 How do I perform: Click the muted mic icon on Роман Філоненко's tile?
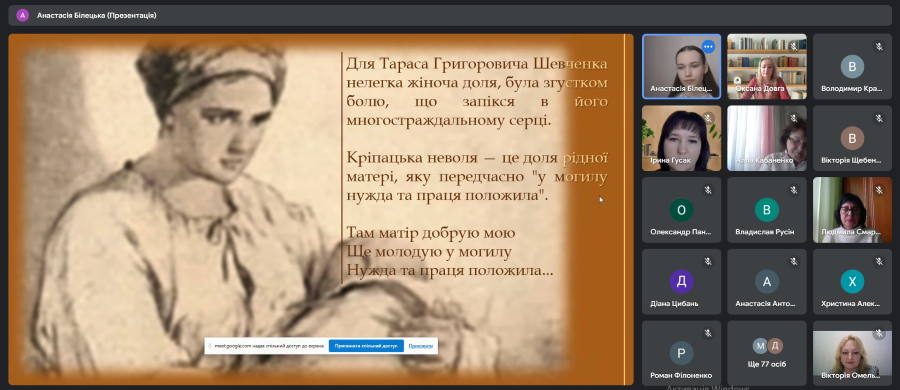[708, 333]
